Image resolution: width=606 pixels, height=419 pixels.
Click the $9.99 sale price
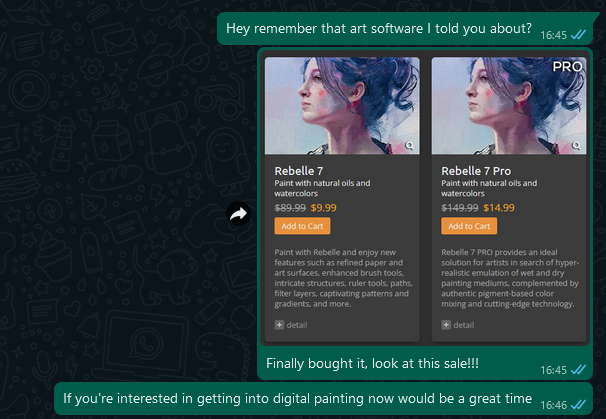coord(323,208)
